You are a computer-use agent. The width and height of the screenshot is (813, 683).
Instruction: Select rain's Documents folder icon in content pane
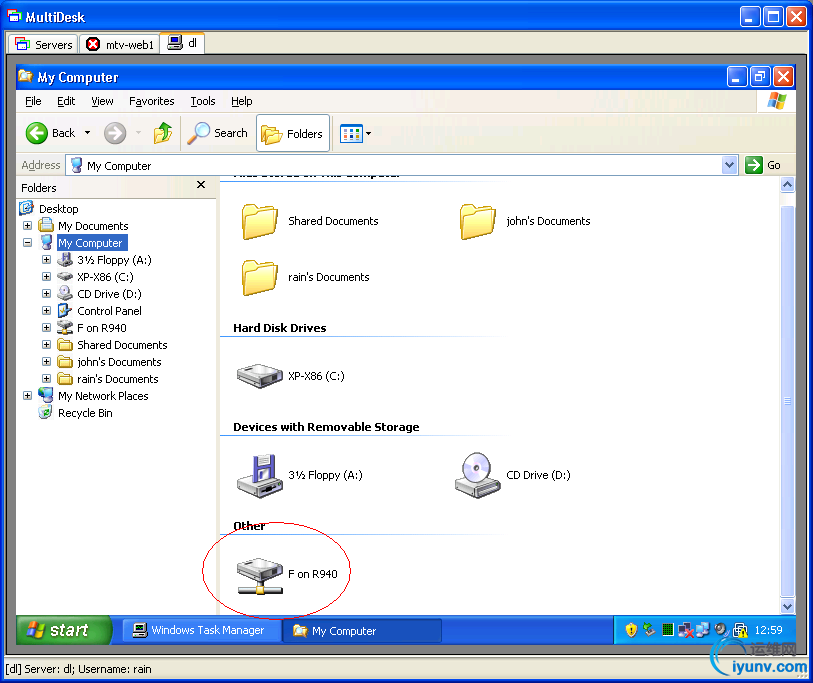[259, 277]
